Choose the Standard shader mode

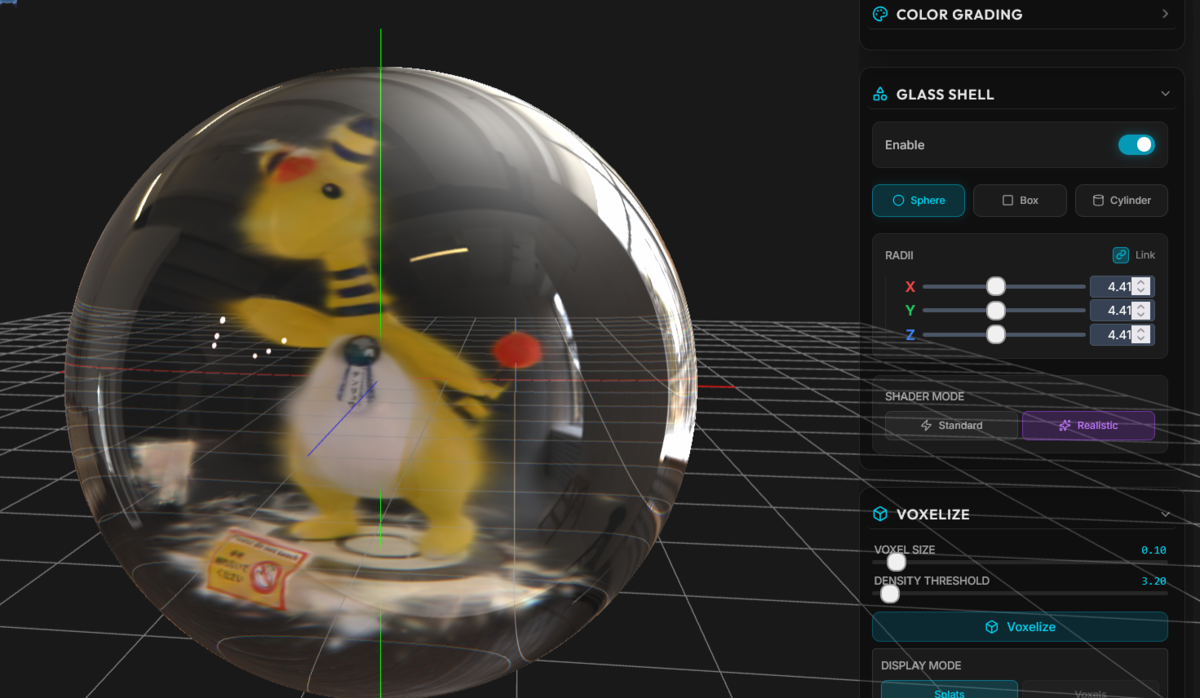pyautogui.click(x=951, y=426)
